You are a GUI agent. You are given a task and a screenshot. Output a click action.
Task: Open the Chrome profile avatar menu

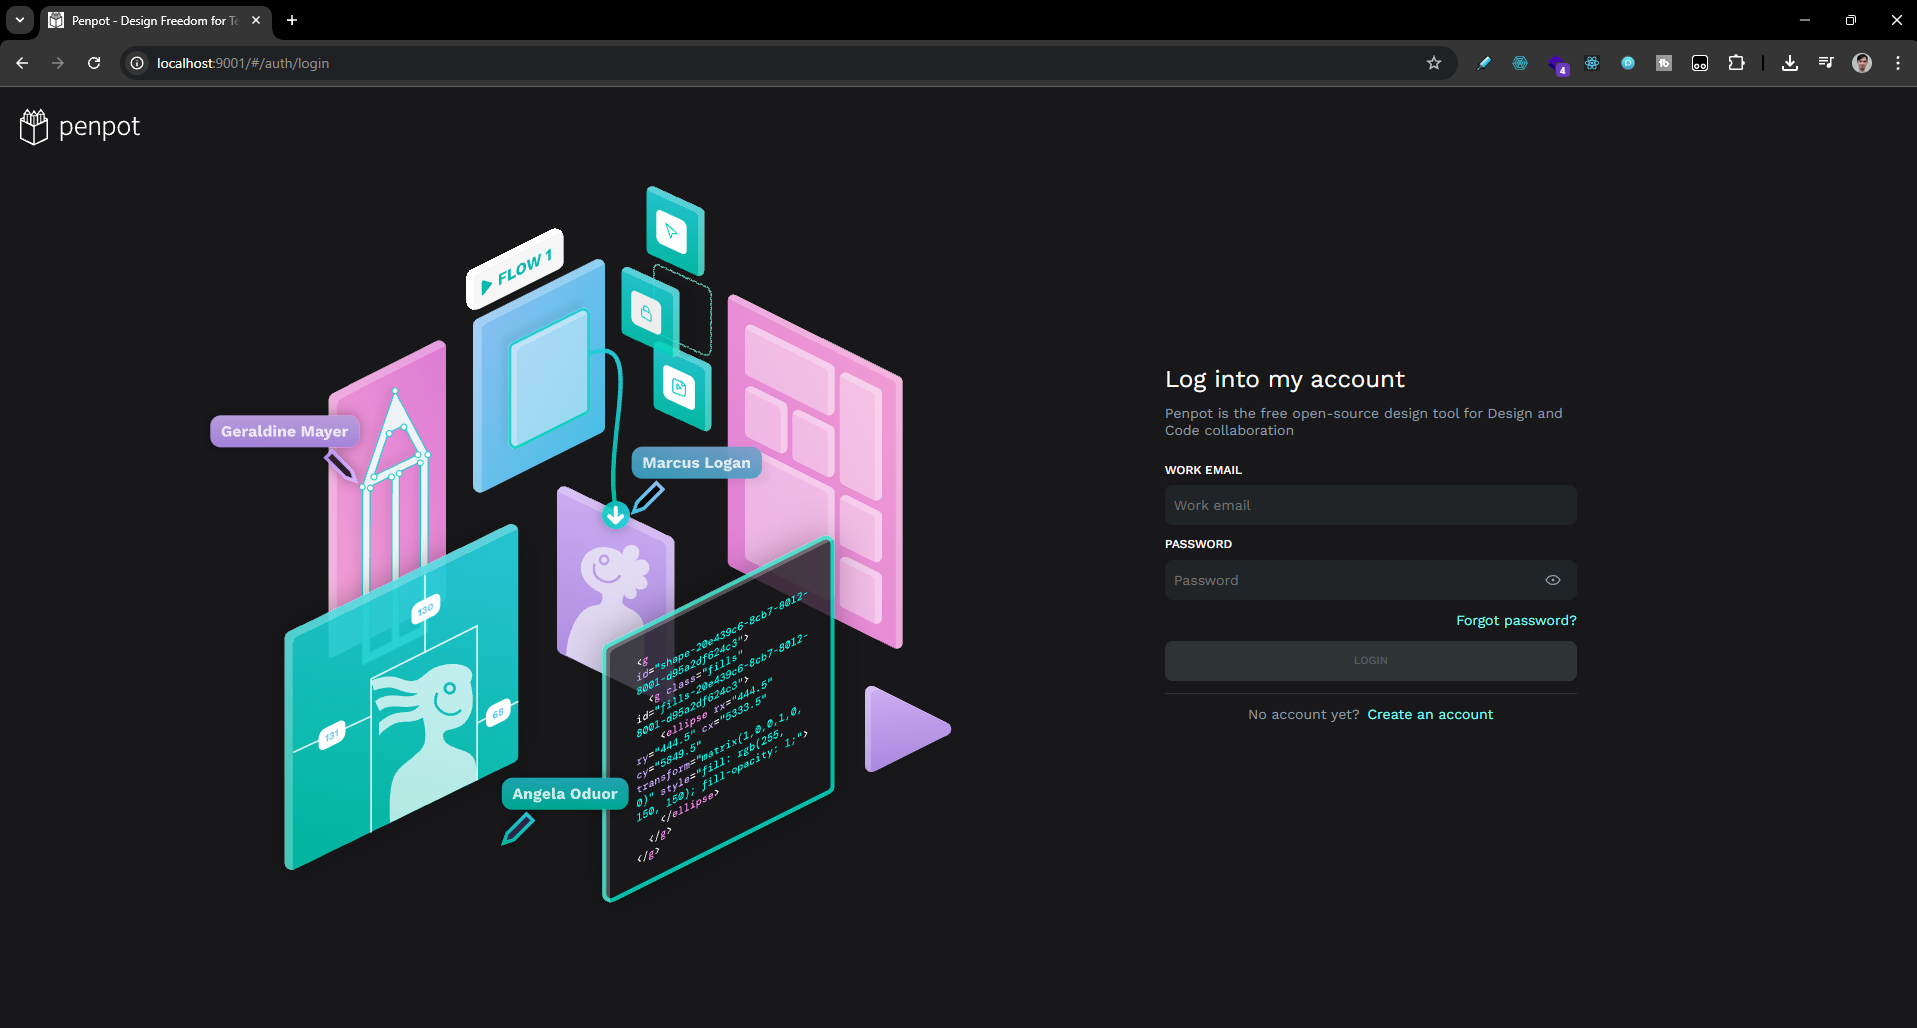click(x=1861, y=63)
